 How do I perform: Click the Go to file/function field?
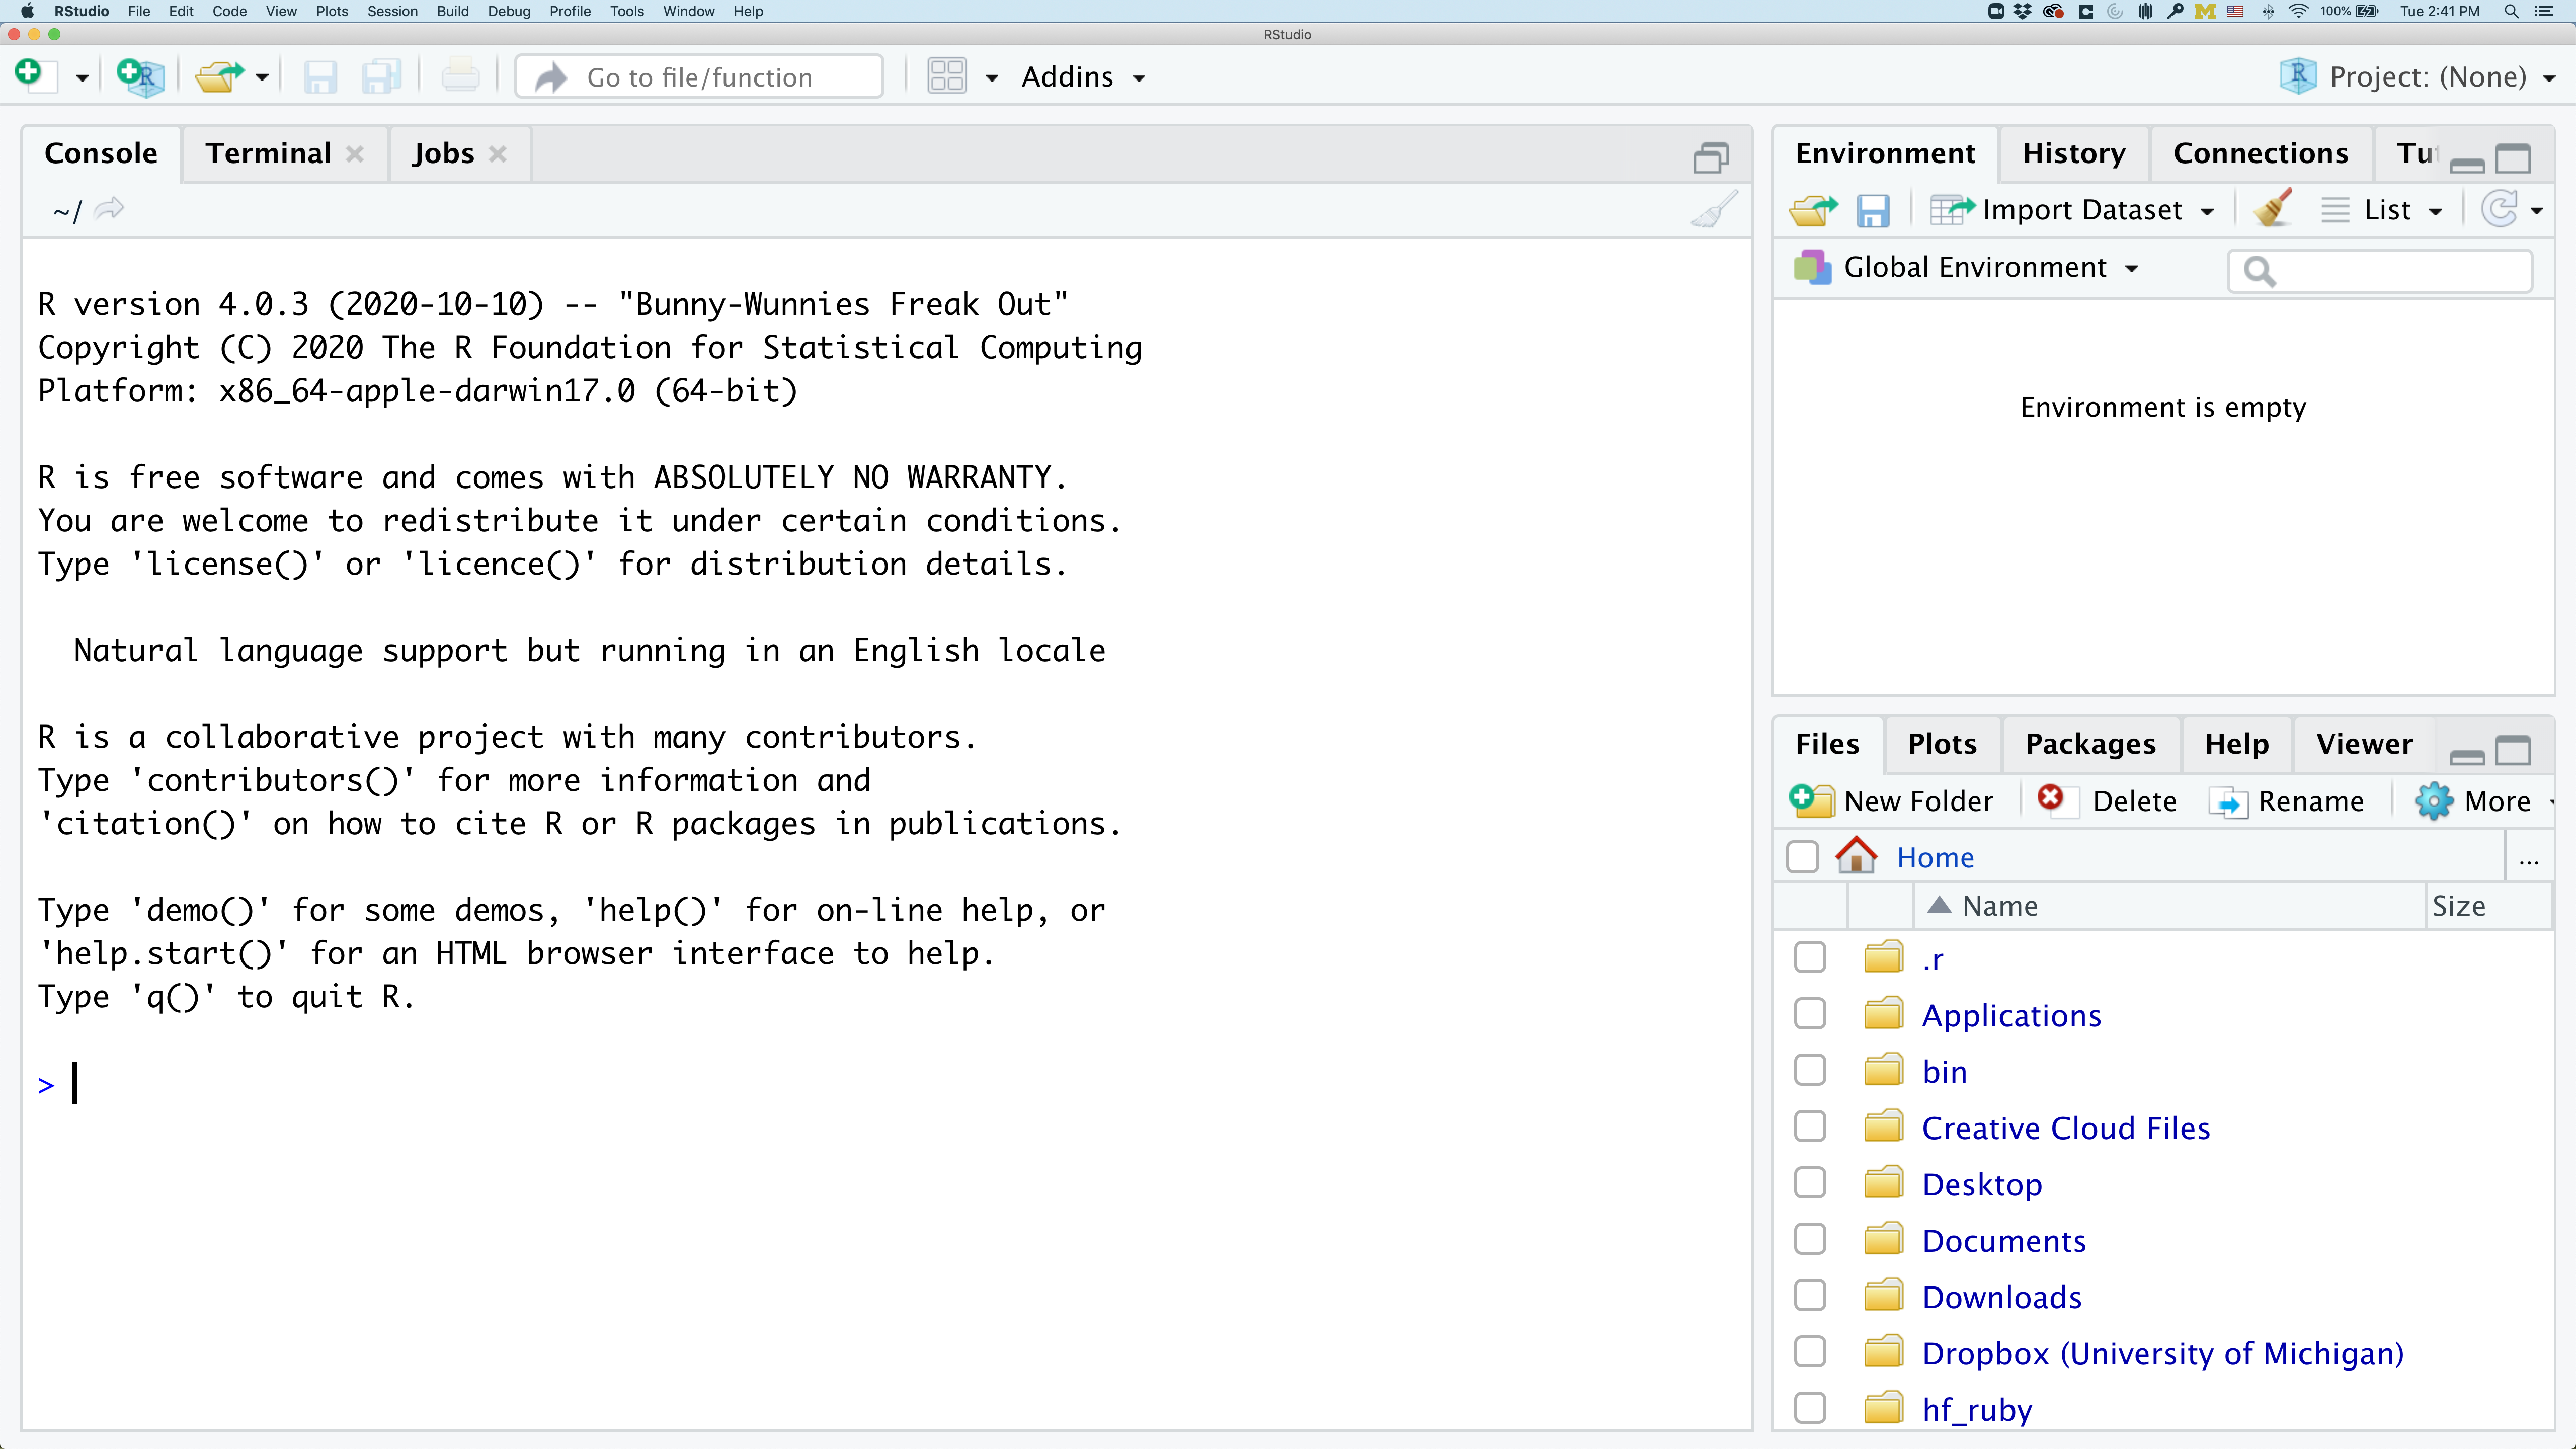click(x=699, y=77)
